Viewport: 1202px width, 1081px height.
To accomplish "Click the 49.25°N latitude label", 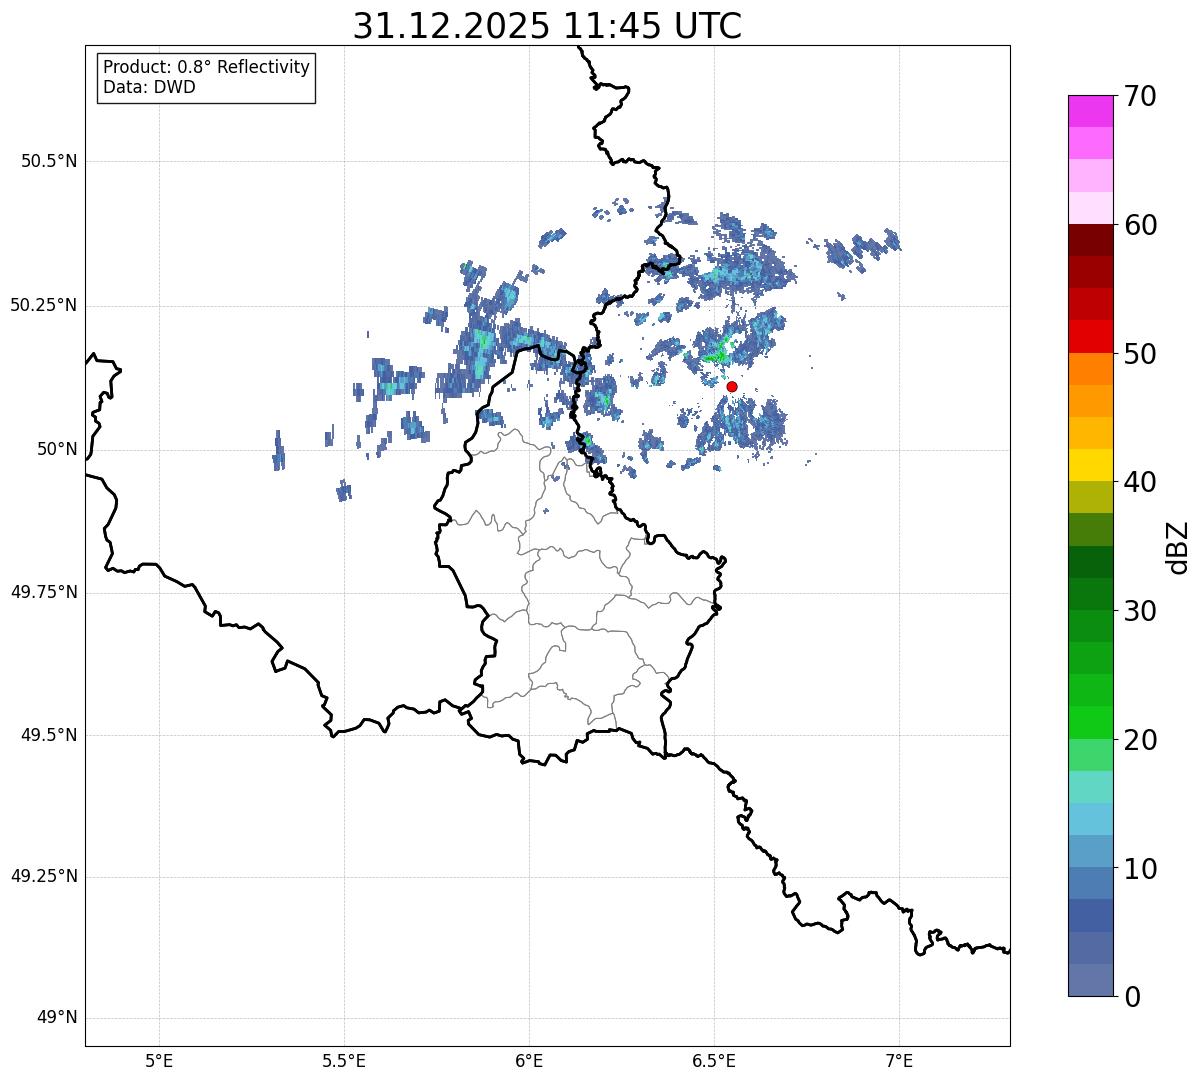I will [x=44, y=877].
